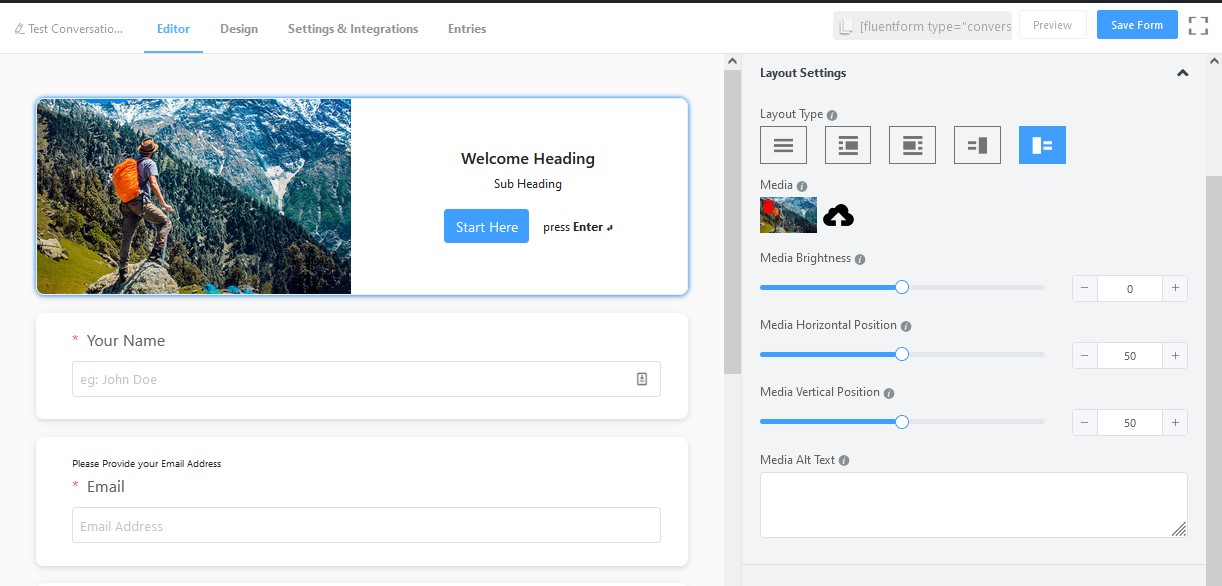Click the Test Conversation form title
Image resolution: width=1222 pixels, height=586 pixels.
tap(76, 29)
